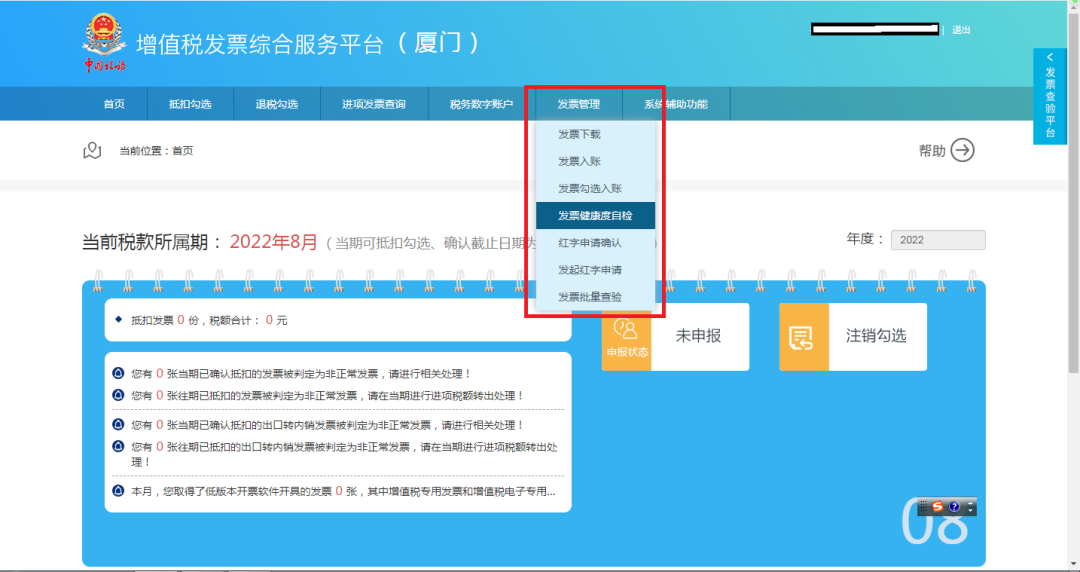Image resolution: width=1080 pixels, height=572 pixels.
Task: Go to the 抵扣勾选 tab
Action: pyautogui.click(x=190, y=104)
